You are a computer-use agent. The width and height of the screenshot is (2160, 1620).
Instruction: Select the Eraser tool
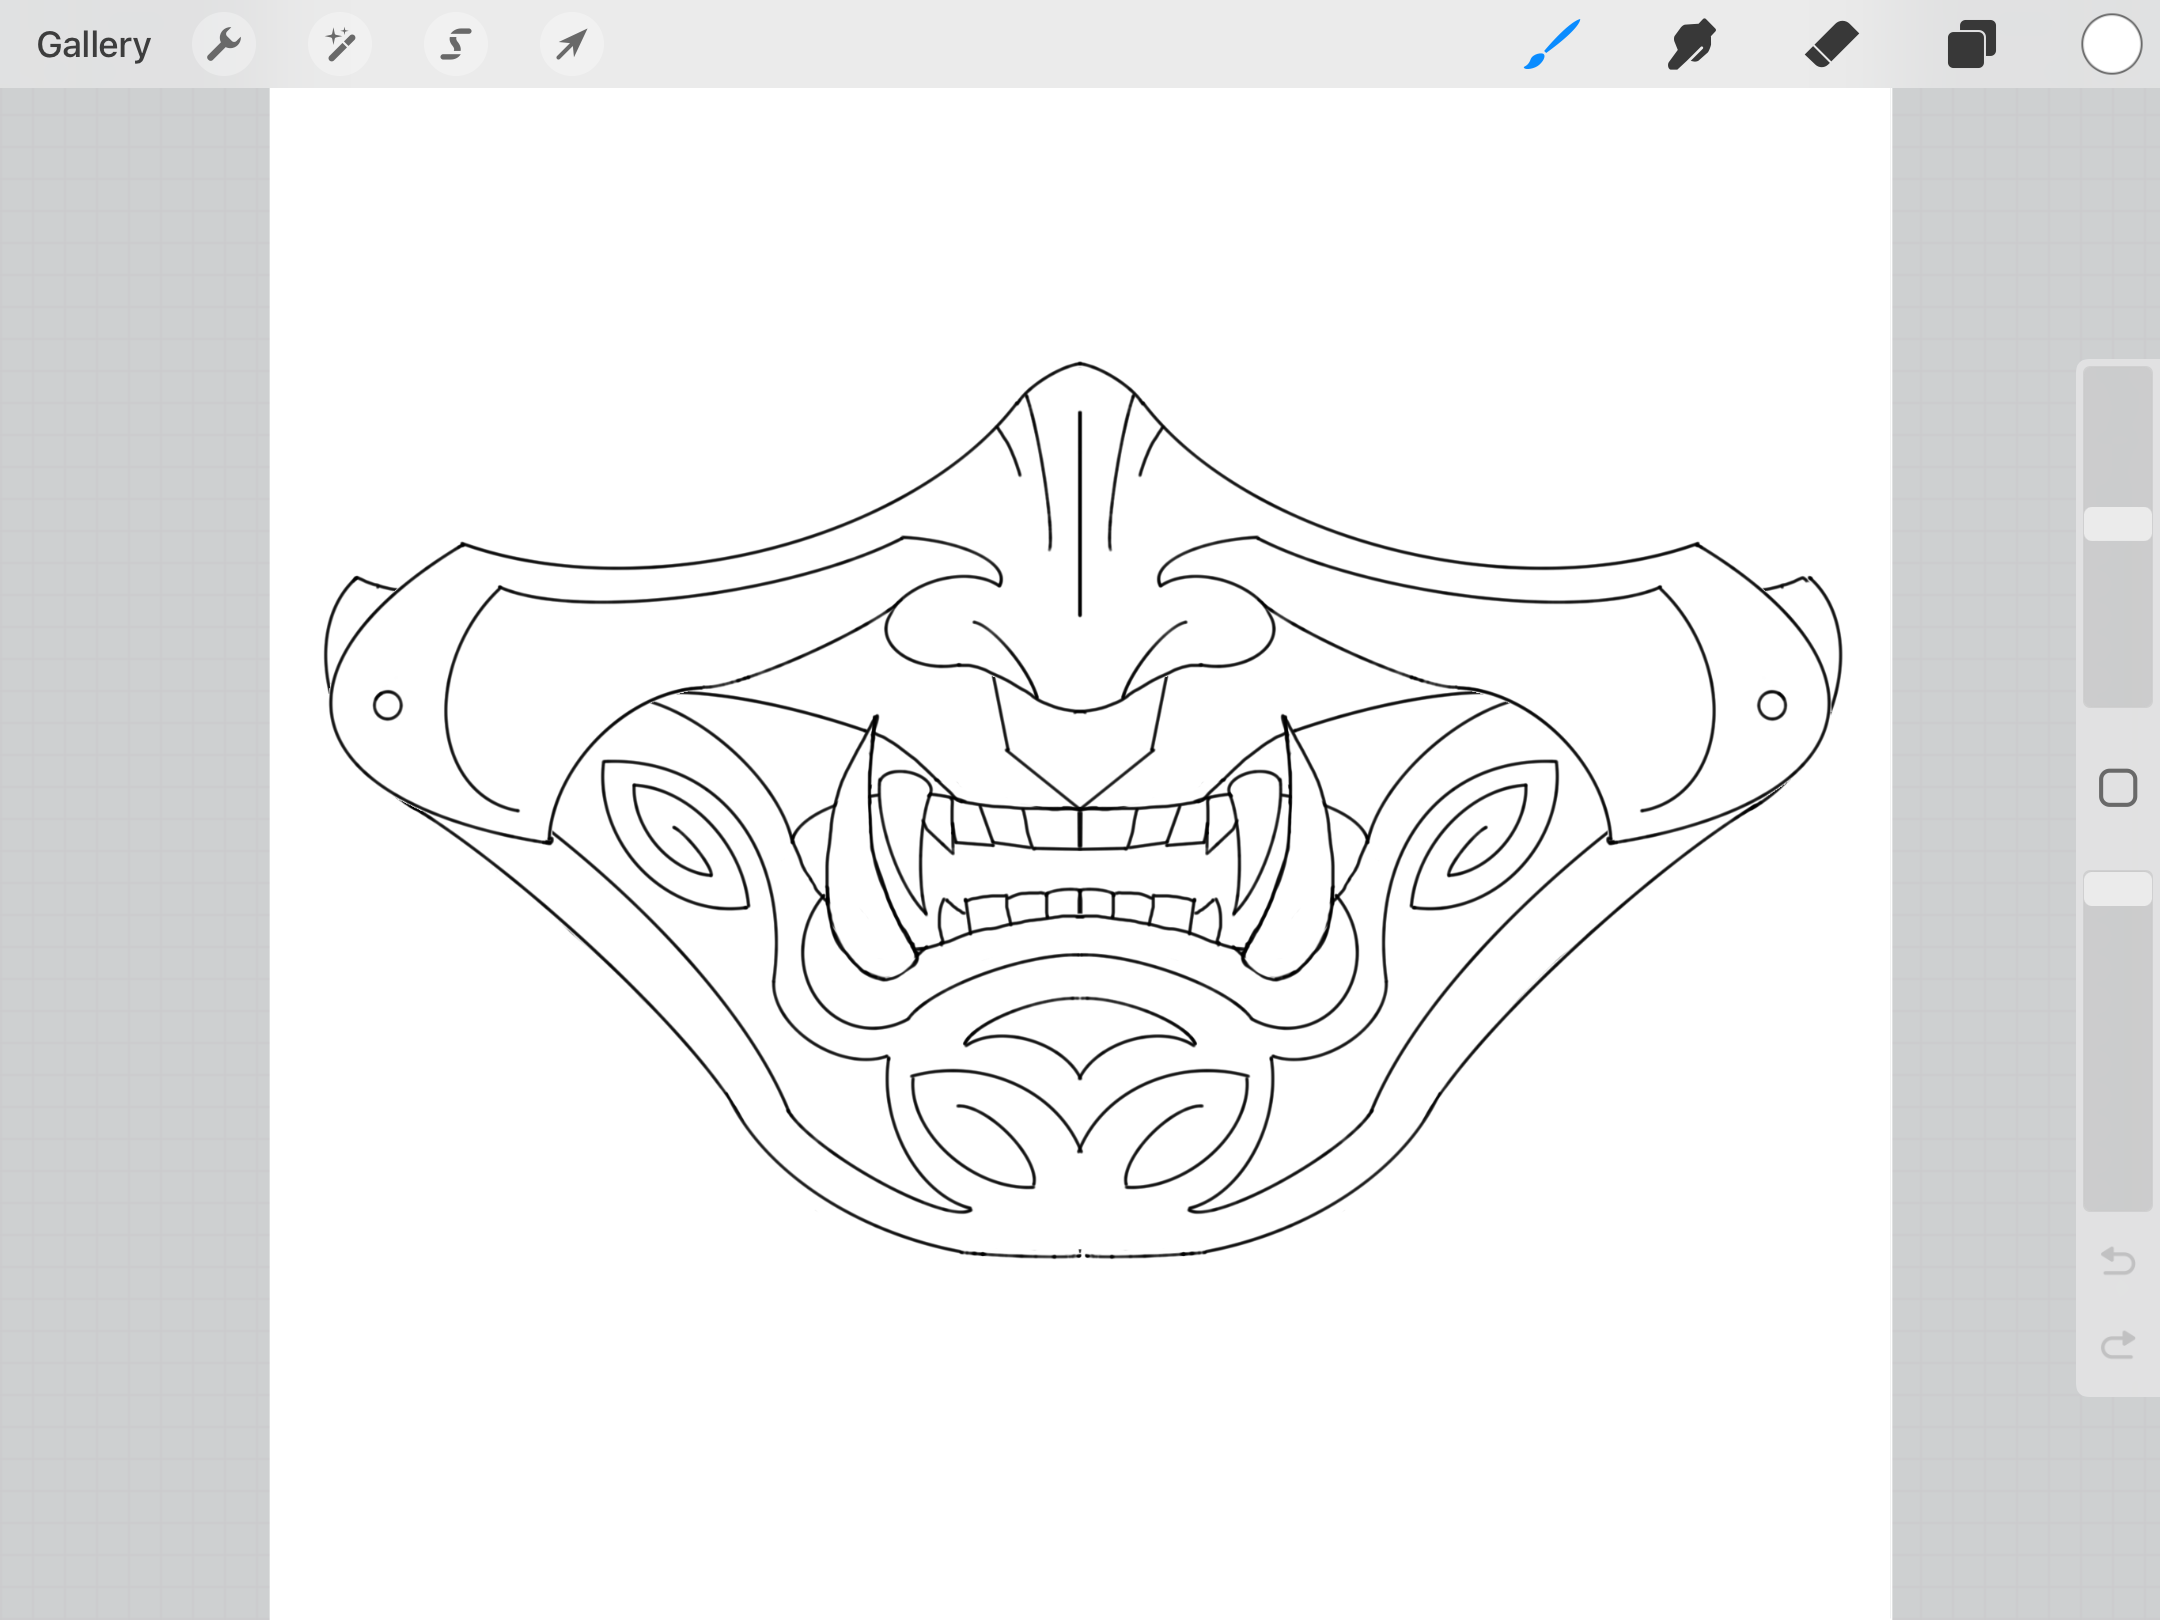[1832, 44]
